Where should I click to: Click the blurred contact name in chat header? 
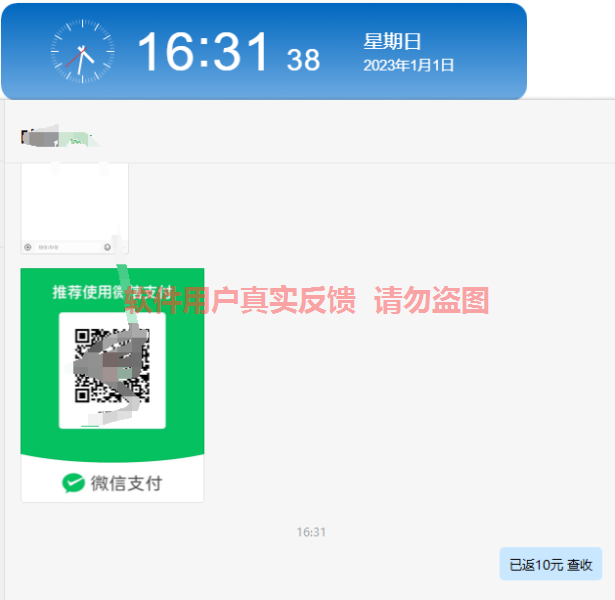pyautogui.click(x=57, y=138)
